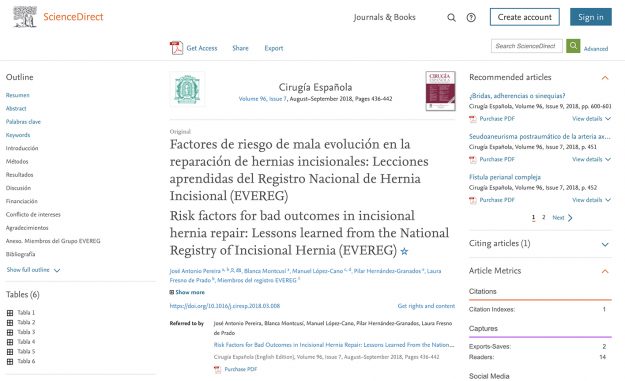Click the green search submit button
Viewport: 625px width, 381px height.
[573, 46]
